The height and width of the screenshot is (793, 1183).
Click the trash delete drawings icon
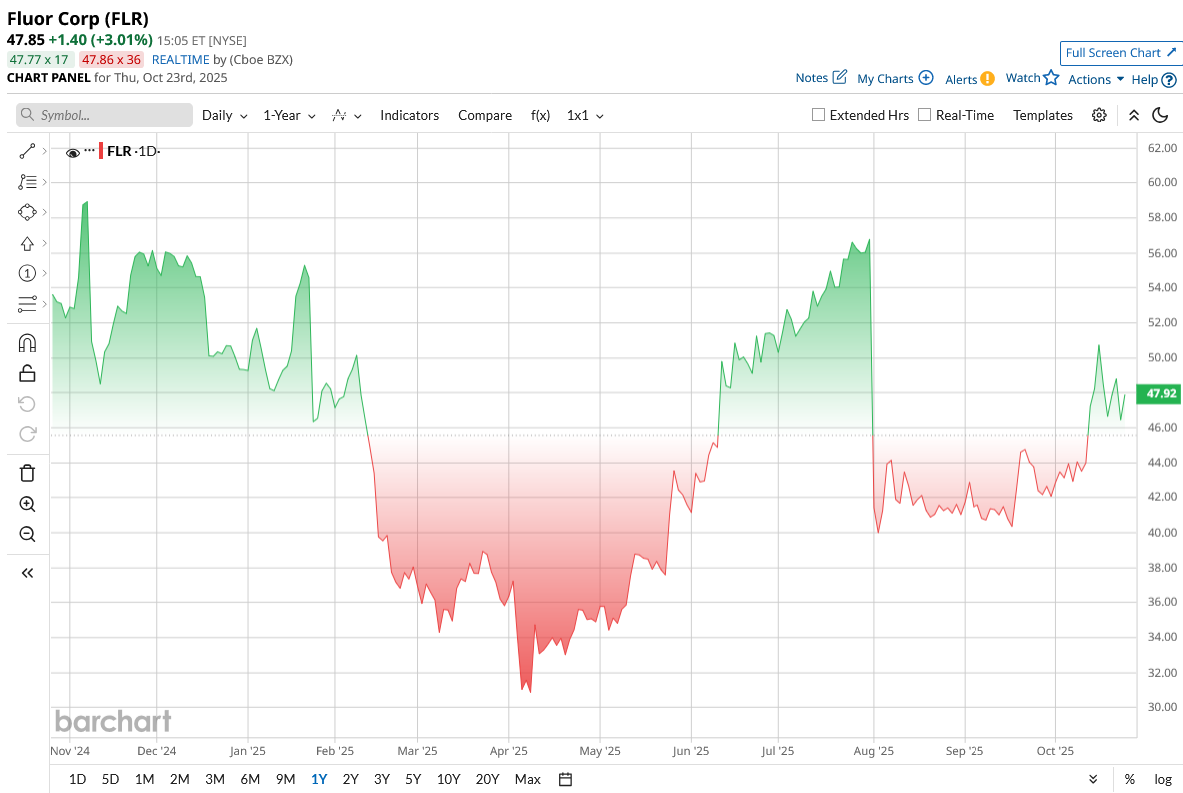coord(27,473)
